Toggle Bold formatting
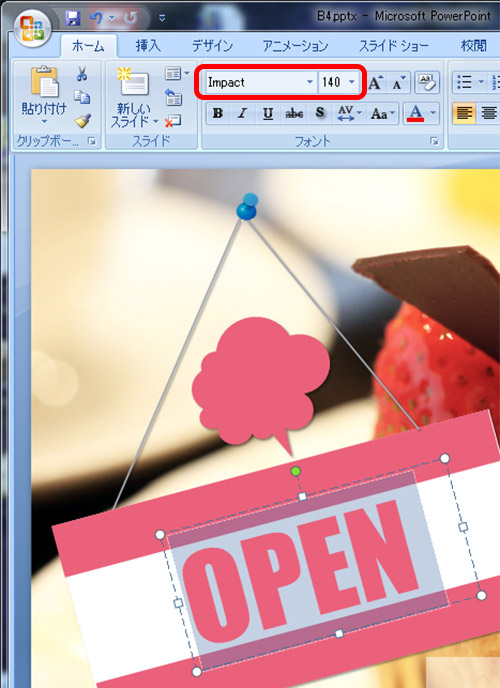Viewport: 500px width, 688px height. [218, 114]
